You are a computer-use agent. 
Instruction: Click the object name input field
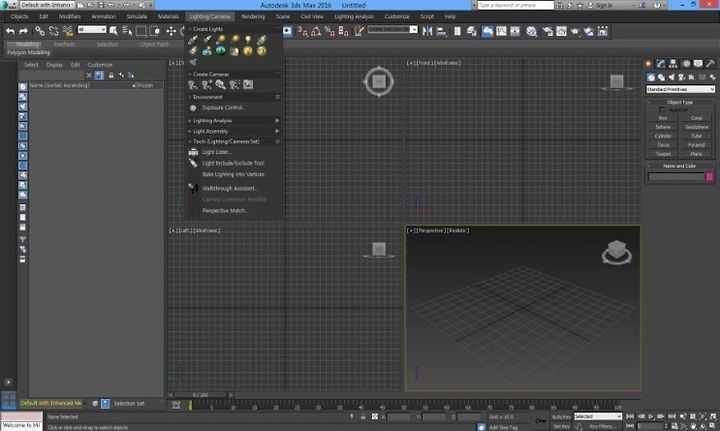(676, 177)
